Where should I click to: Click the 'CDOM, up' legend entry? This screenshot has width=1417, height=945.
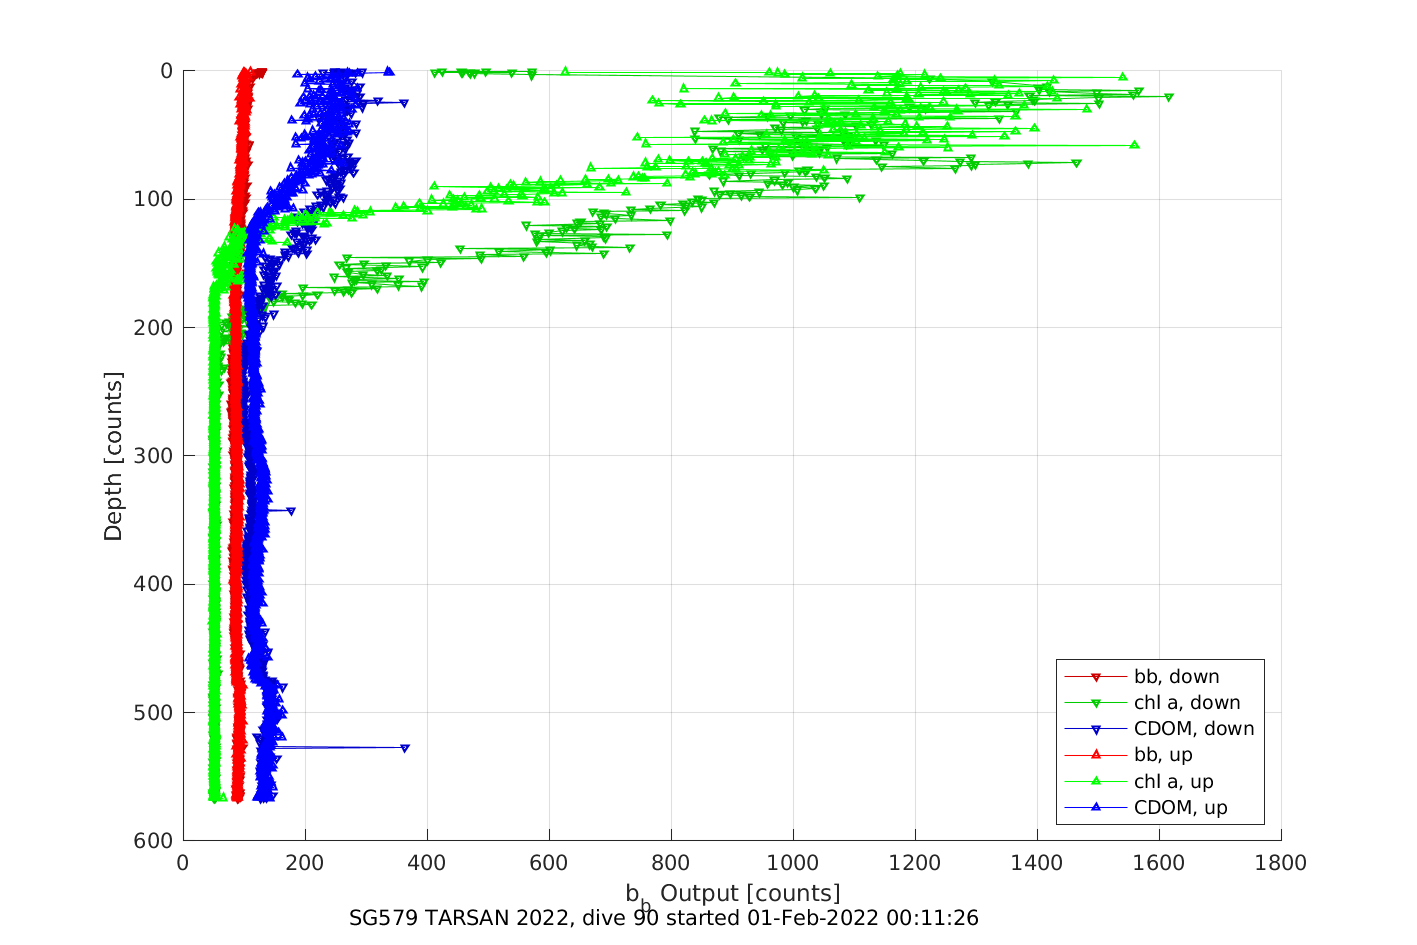1146,808
